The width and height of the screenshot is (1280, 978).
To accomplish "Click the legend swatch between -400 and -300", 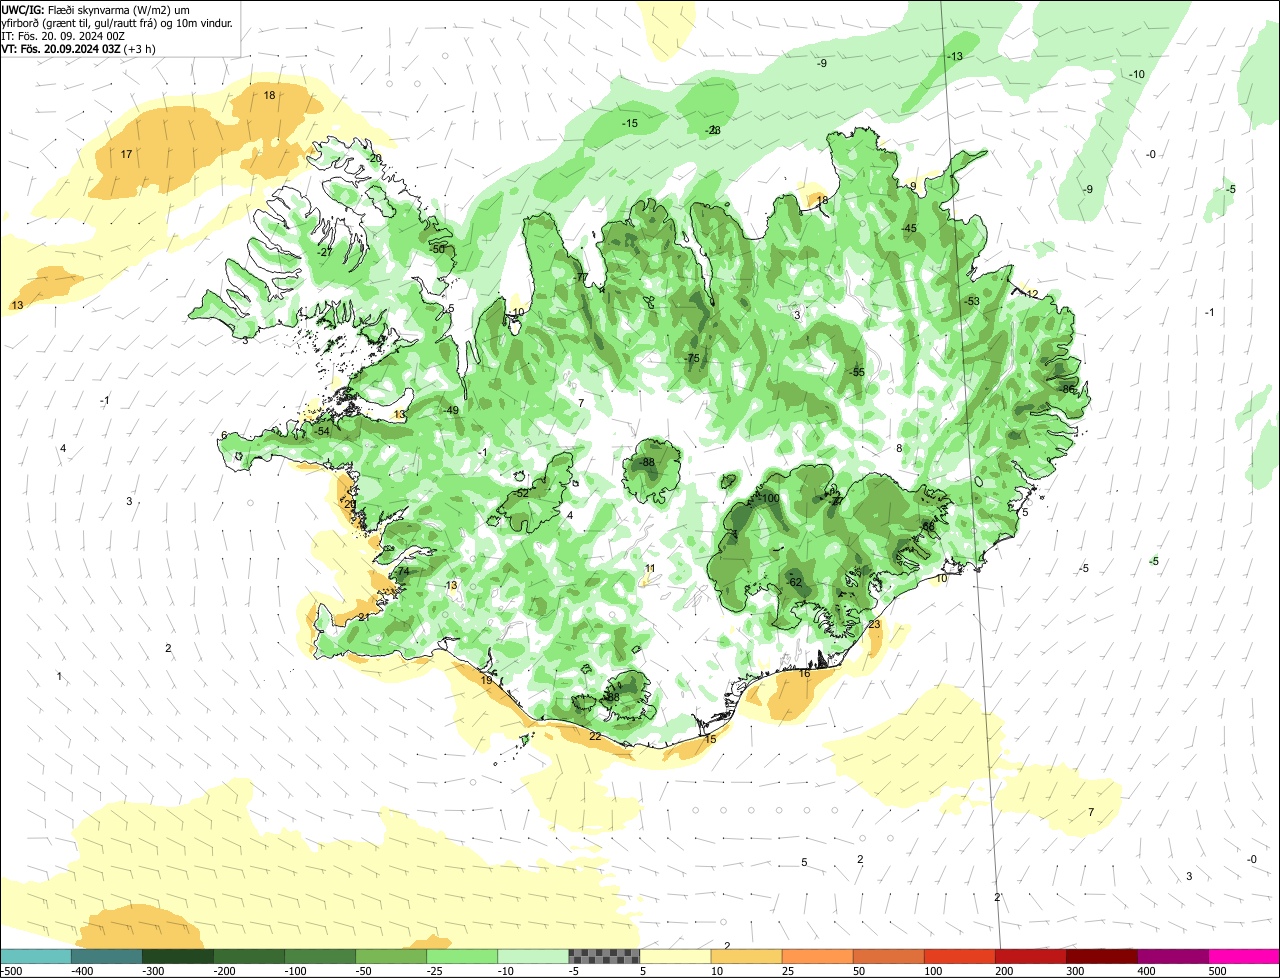I will coord(107,956).
